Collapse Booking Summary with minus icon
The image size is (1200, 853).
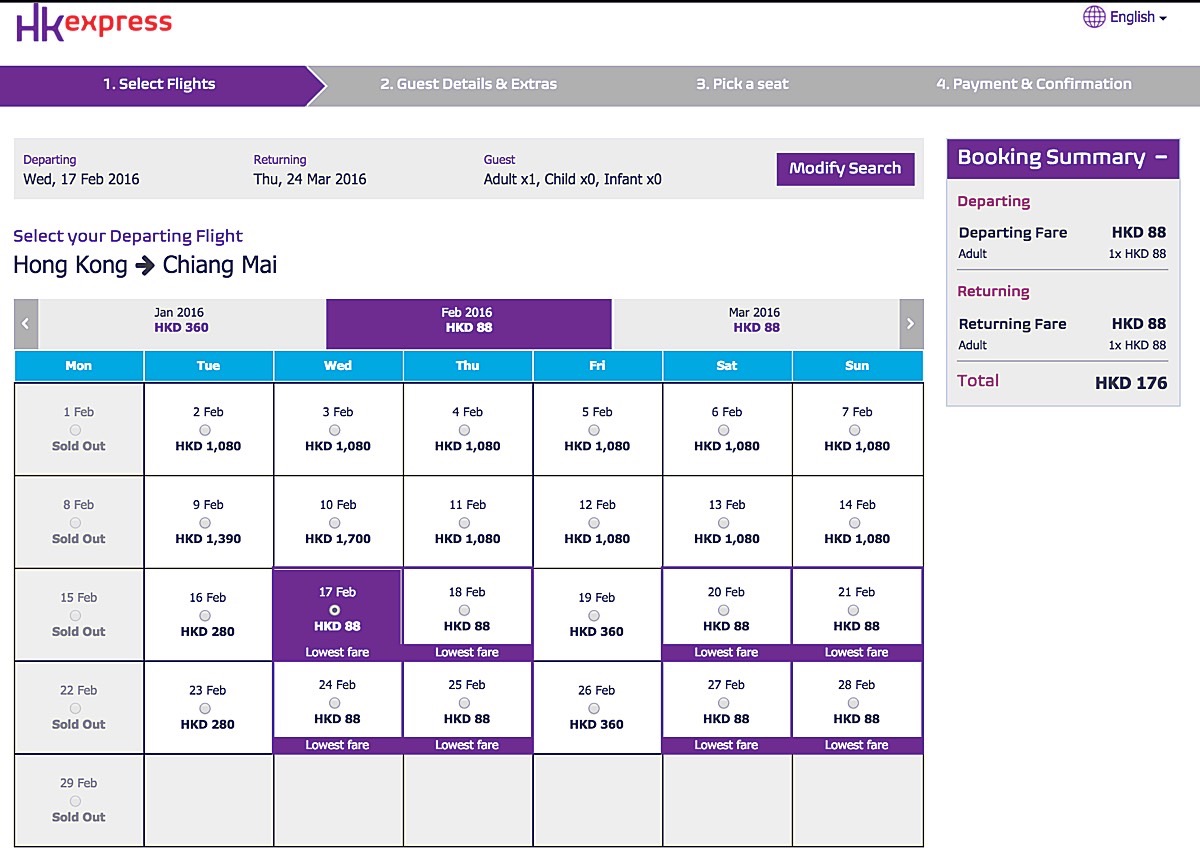1161,157
